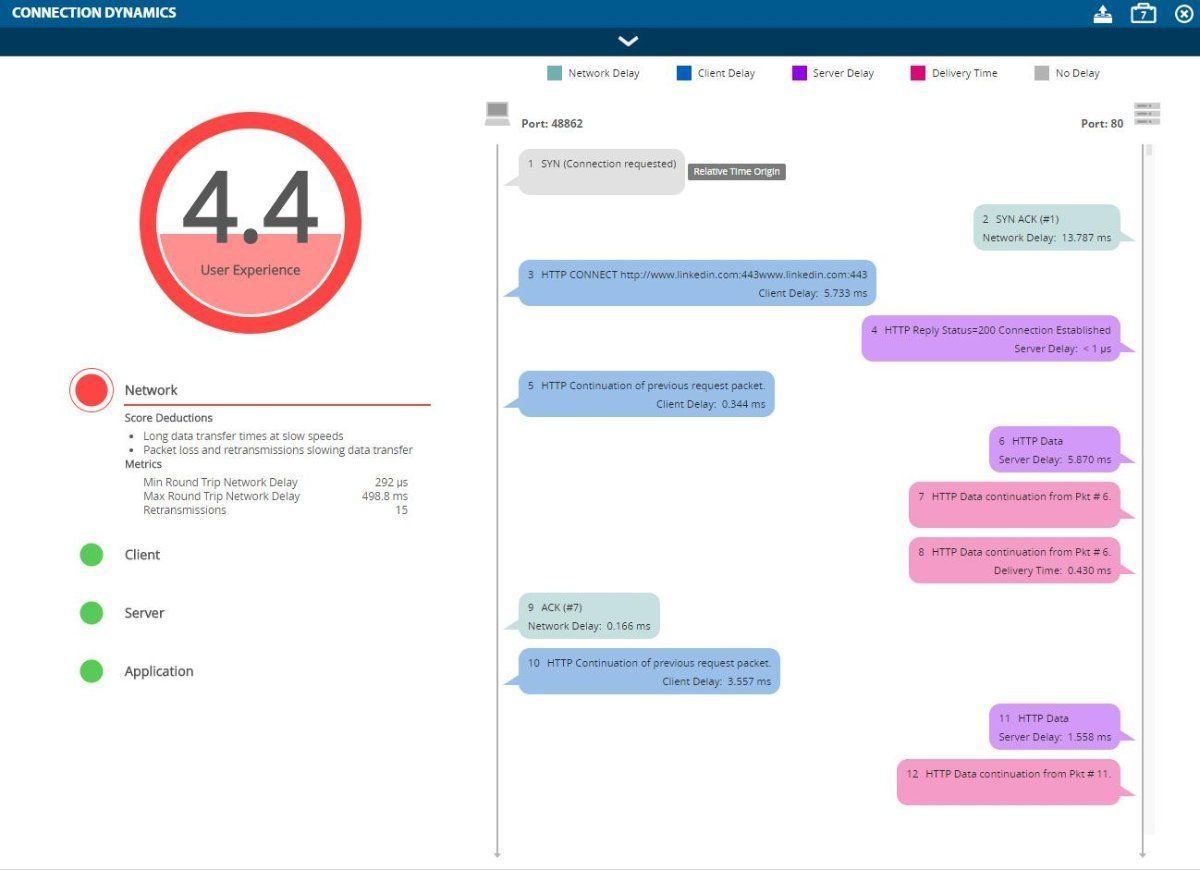The height and width of the screenshot is (870, 1200).
Task: Click the export/upload icon in header
Action: [x=1103, y=14]
